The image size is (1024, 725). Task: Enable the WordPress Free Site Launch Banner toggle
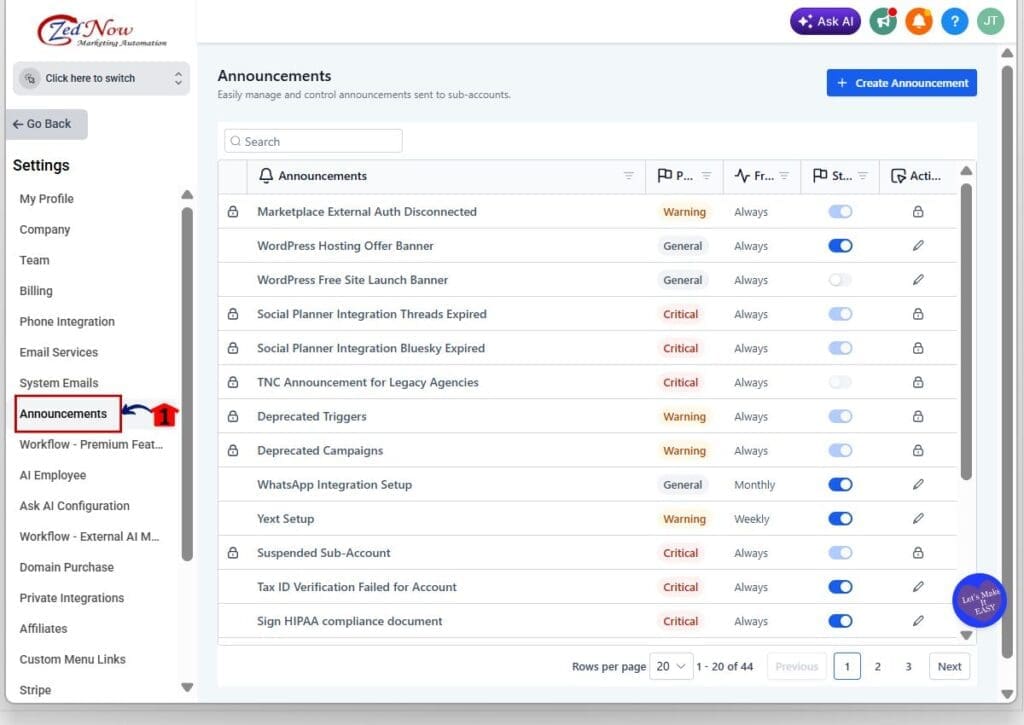coord(840,280)
